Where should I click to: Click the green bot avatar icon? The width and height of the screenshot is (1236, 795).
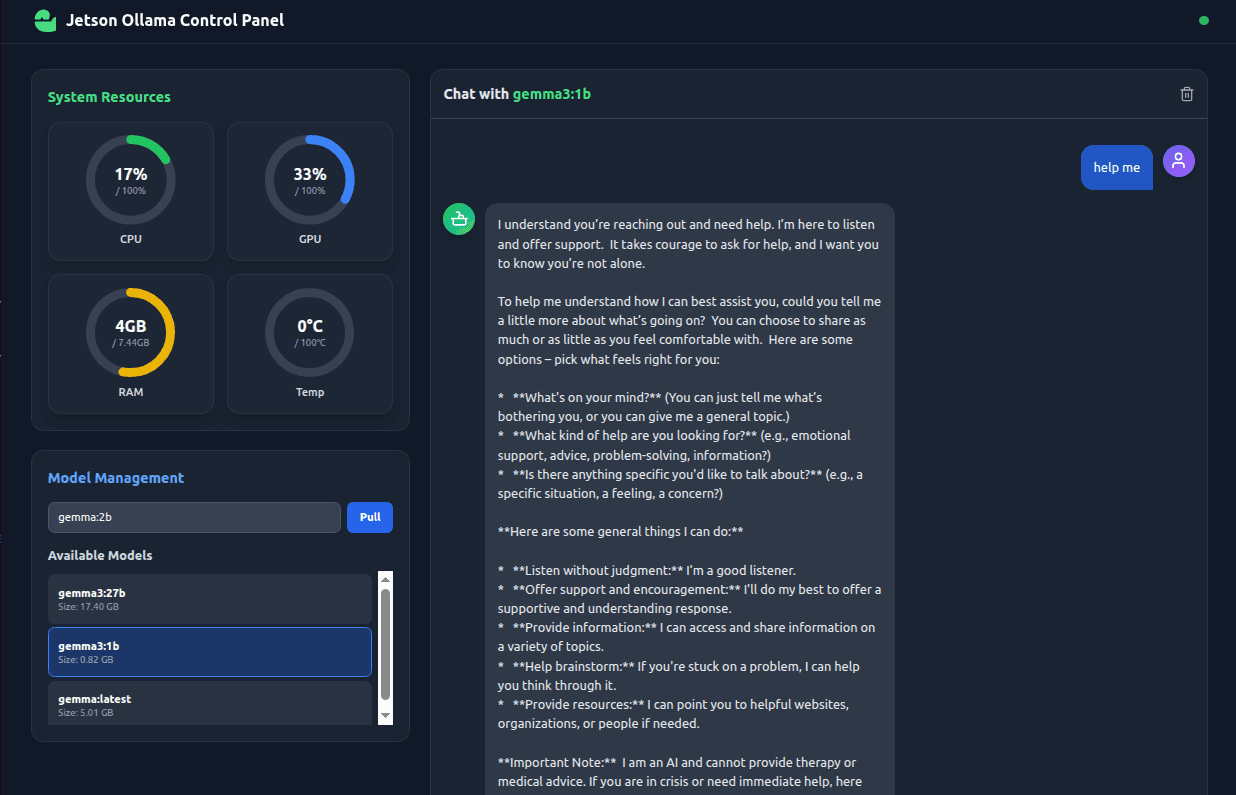tap(459, 219)
